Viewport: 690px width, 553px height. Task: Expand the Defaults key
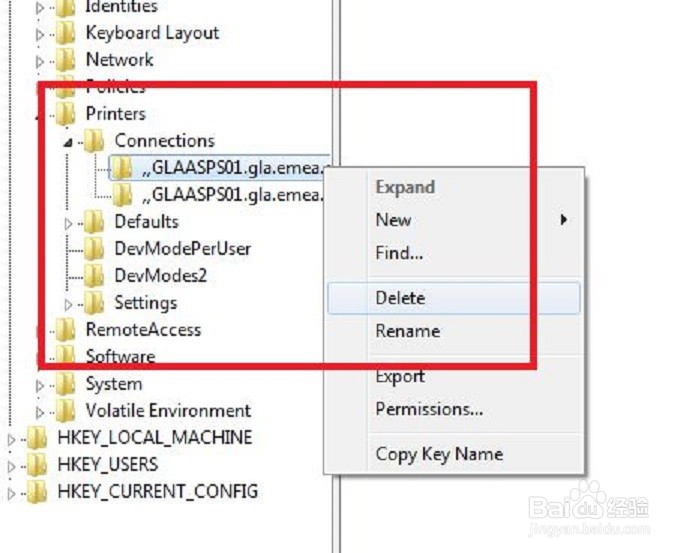click(68, 223)
